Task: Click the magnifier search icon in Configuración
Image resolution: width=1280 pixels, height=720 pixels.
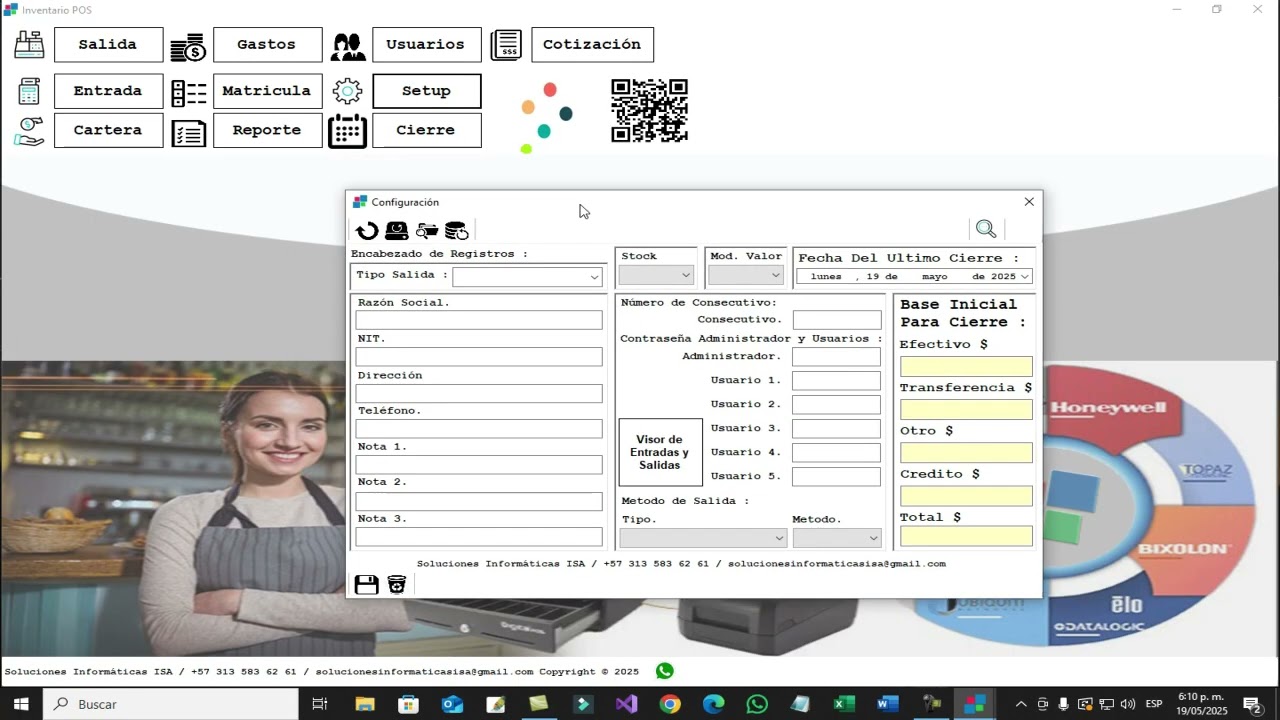Action: tap(986, 229)
